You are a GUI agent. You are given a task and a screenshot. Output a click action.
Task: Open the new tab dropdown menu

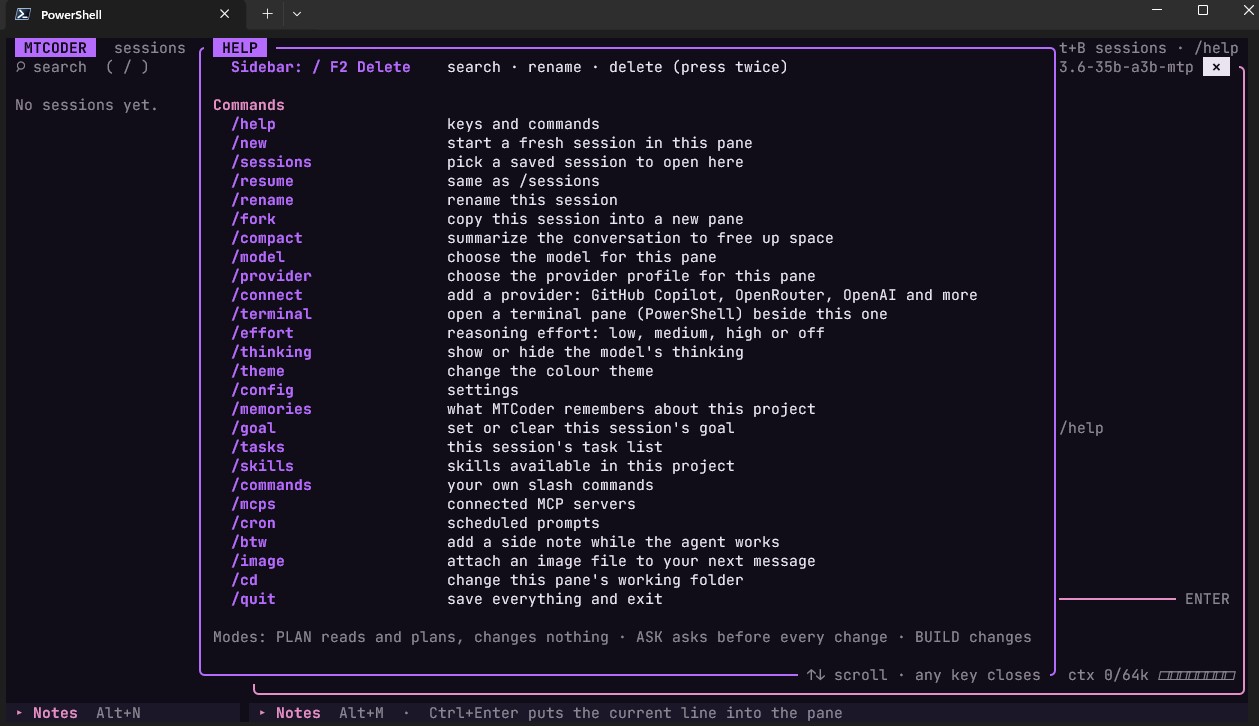pyautogui.click(x=297, y=14)
